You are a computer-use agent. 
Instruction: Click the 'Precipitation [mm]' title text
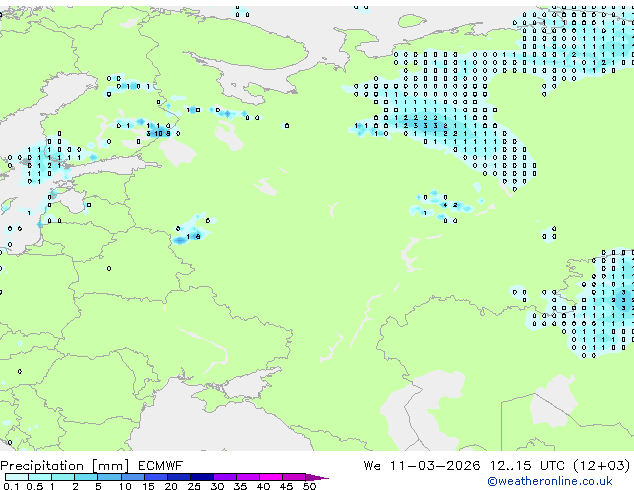65,466
